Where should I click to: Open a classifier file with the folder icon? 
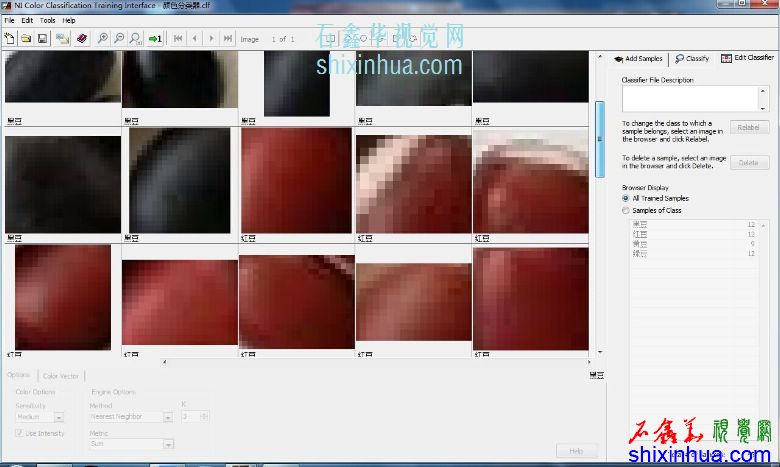tap(26, 39)
